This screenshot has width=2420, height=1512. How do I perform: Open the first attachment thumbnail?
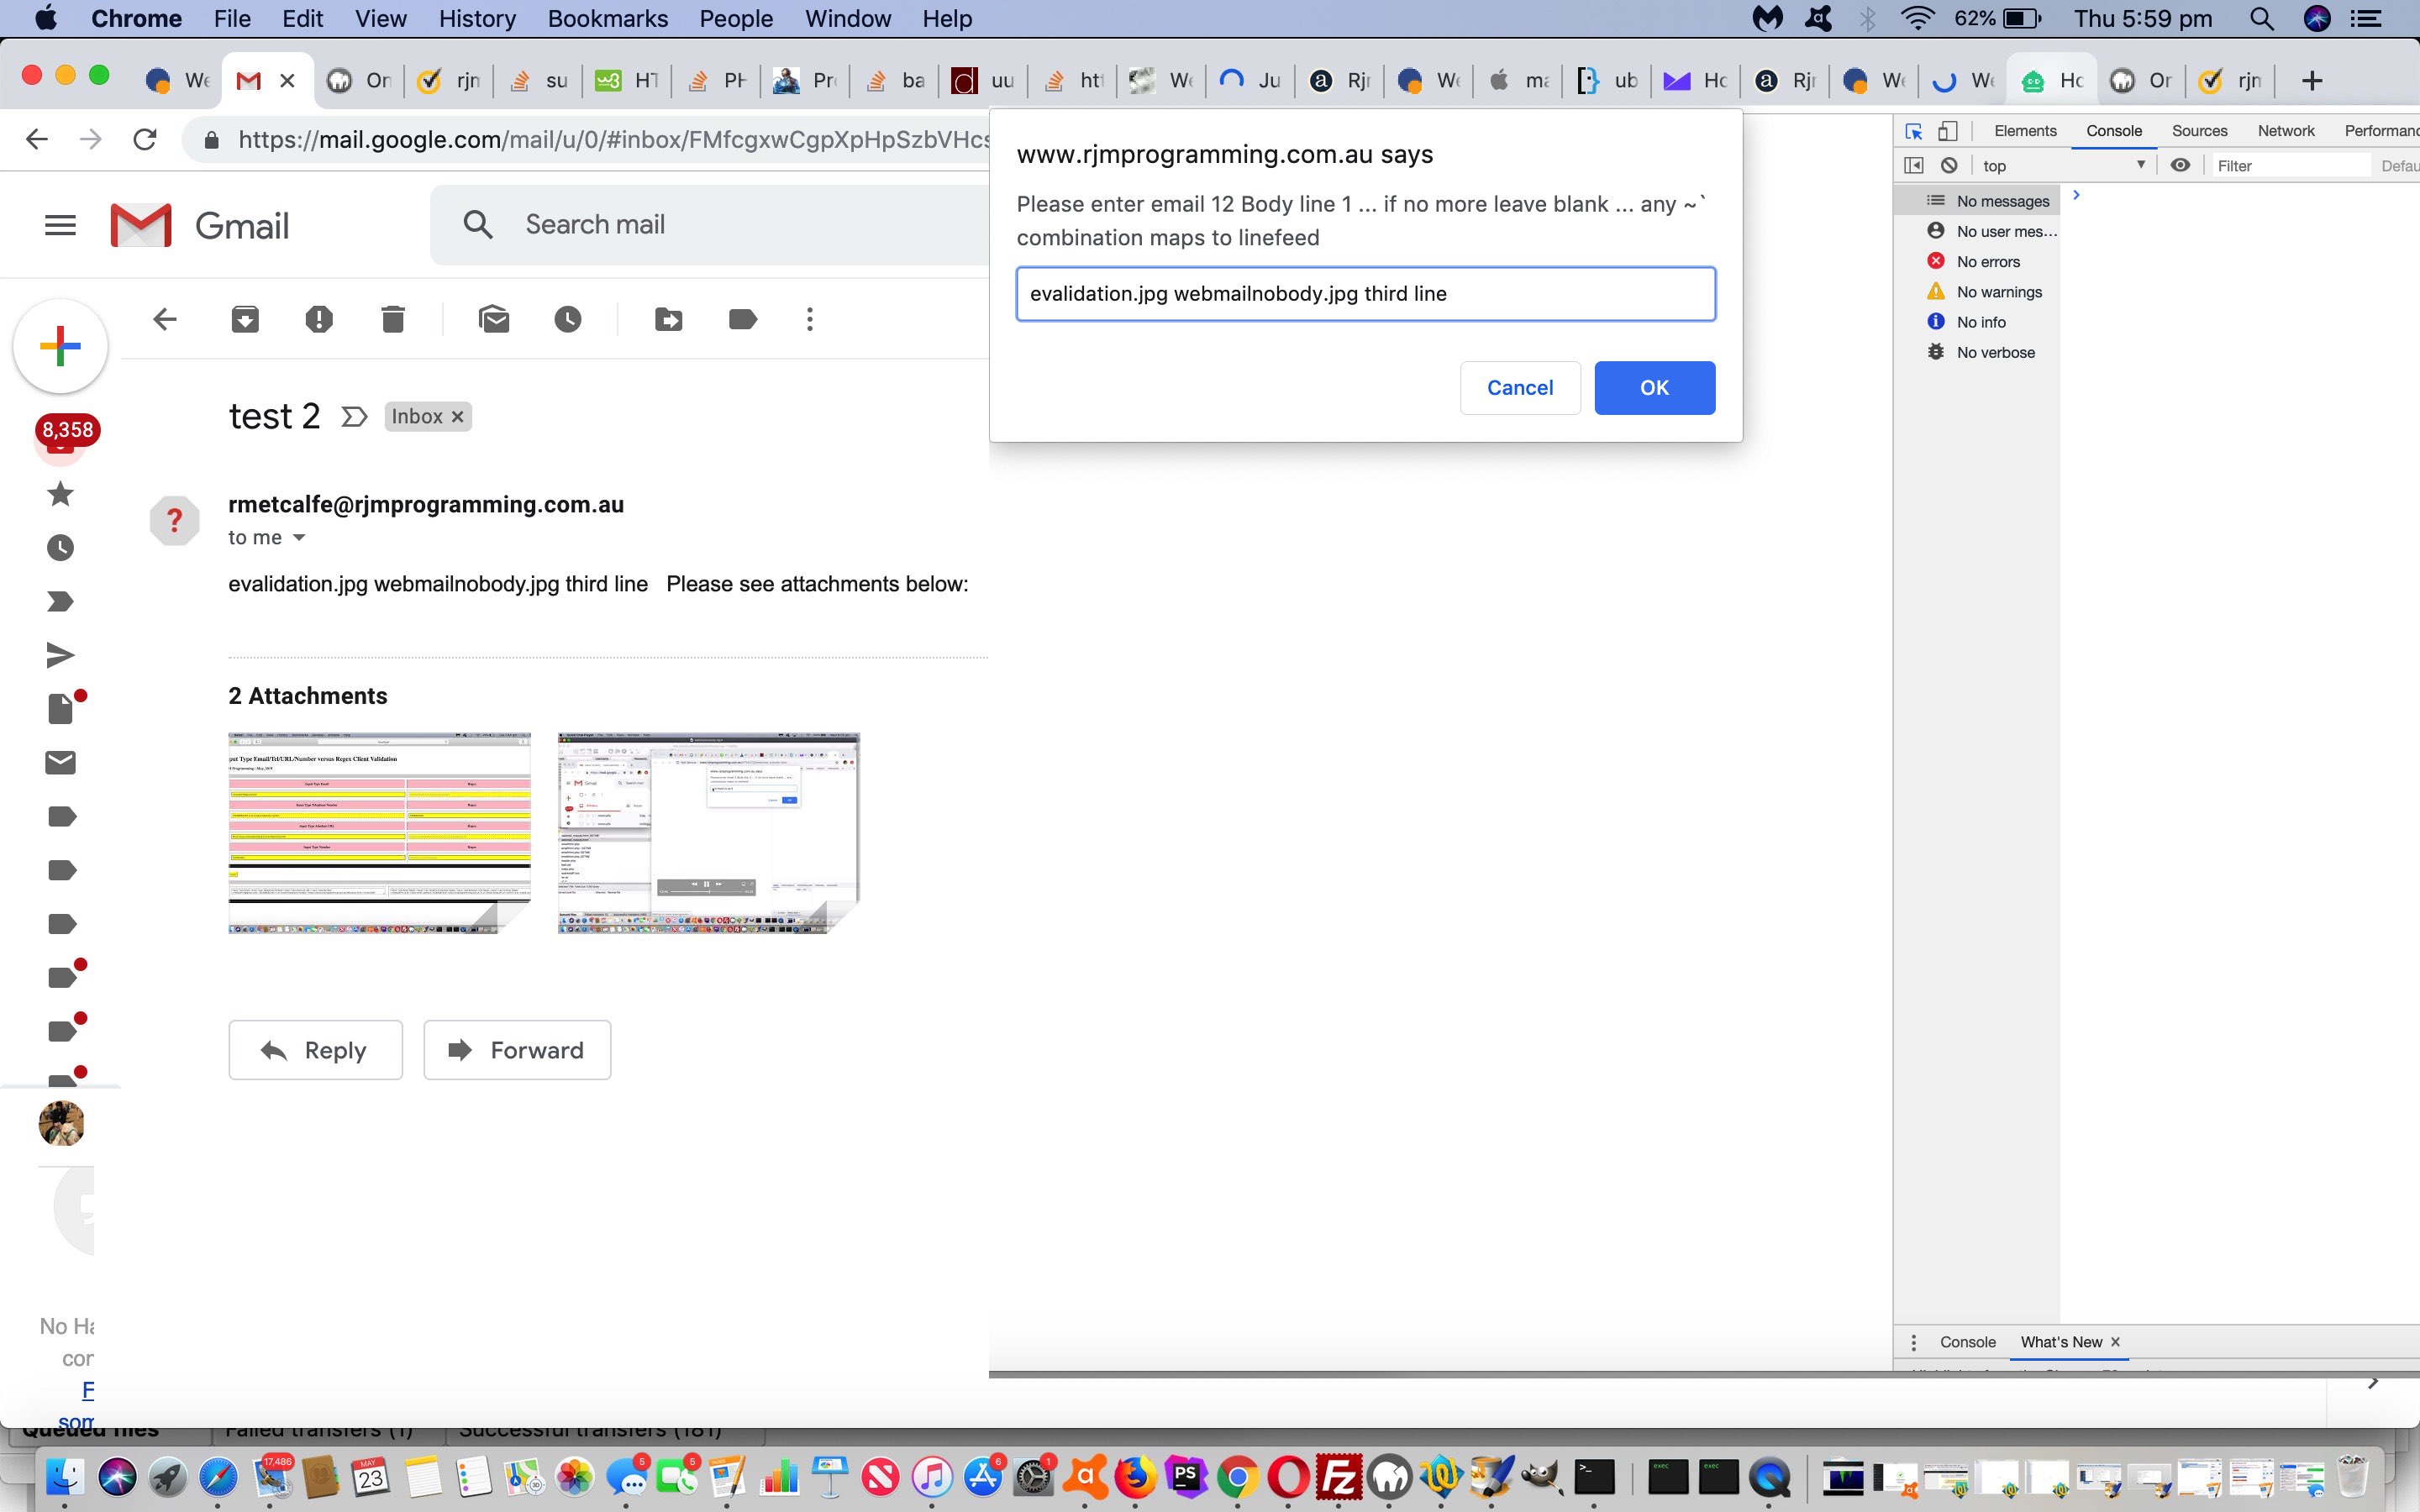(x=380, y=833)
